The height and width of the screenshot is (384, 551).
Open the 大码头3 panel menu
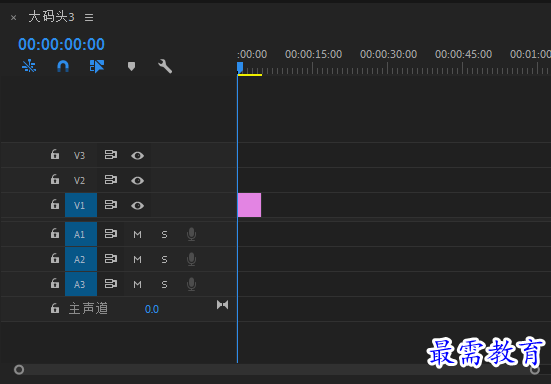tap(89, 17)
